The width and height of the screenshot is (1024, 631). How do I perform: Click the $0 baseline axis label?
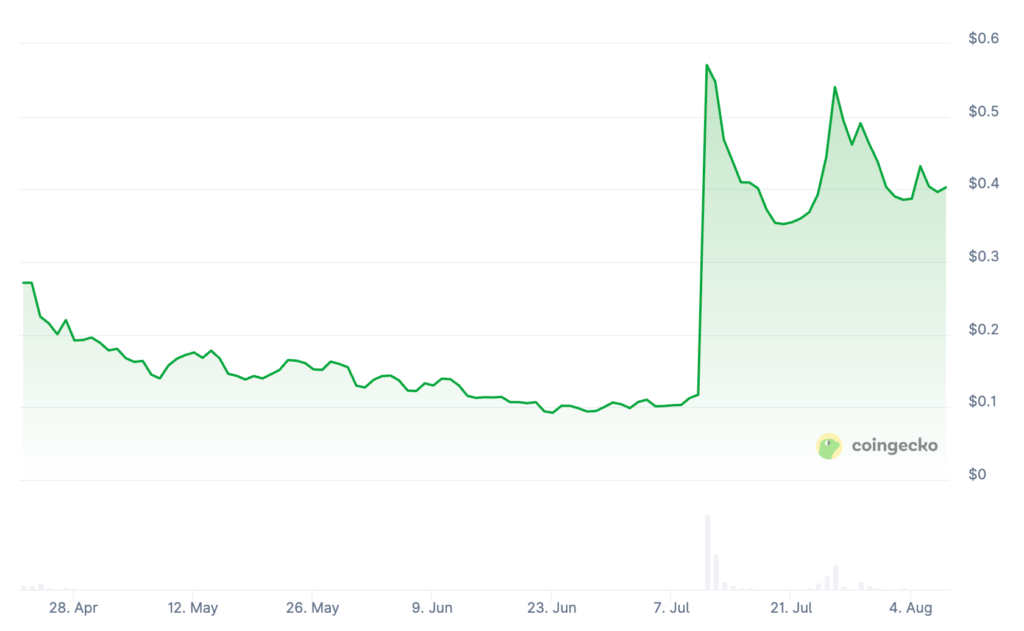tap(977, 474)
